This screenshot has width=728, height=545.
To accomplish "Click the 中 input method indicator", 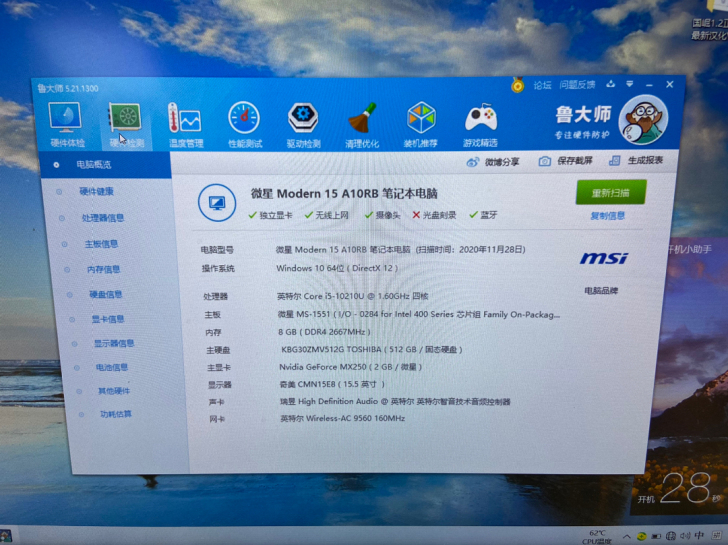I will pos(700,535).
